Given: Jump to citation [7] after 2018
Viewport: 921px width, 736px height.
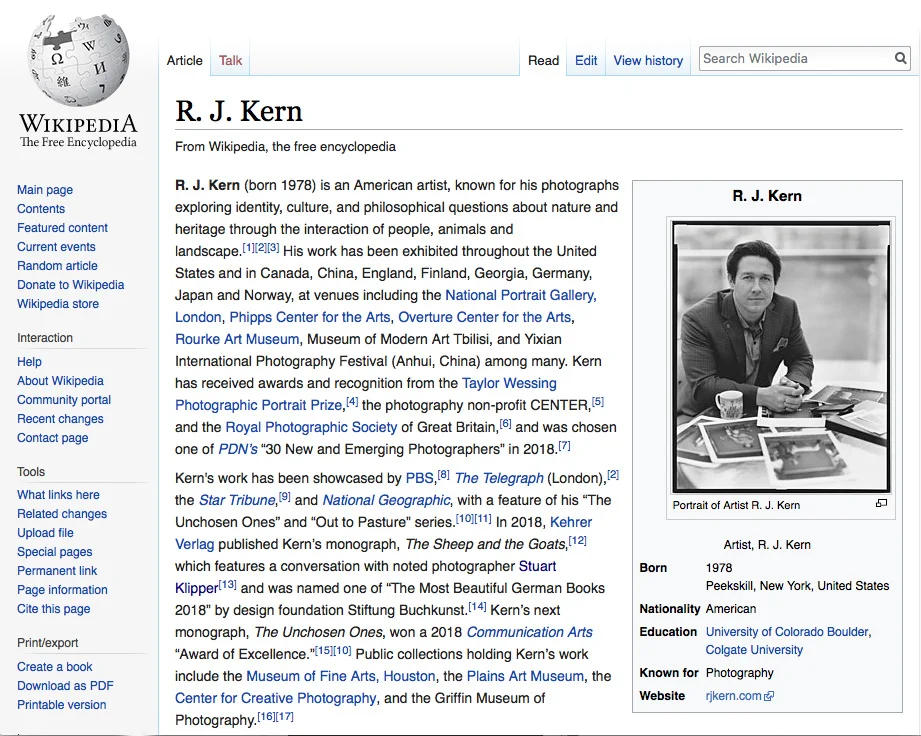Looking at the screenshot, I should pos(564,445).
